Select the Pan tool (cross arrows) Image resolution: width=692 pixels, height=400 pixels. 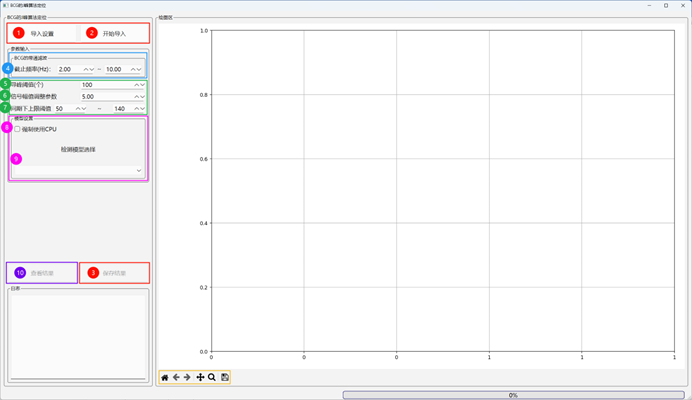pos(200,377)
